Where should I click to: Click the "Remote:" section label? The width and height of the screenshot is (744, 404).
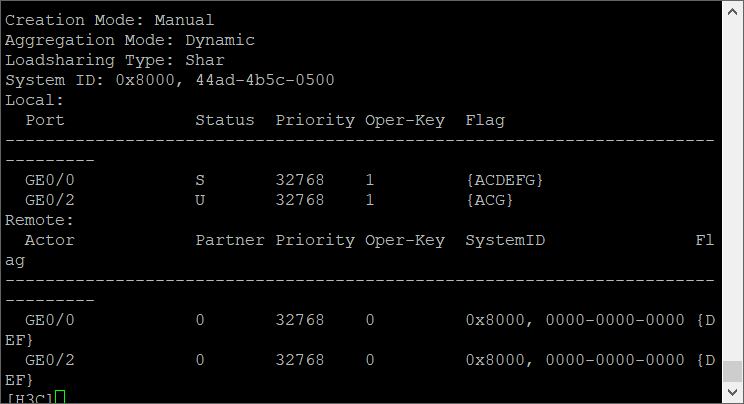point(39,220)
